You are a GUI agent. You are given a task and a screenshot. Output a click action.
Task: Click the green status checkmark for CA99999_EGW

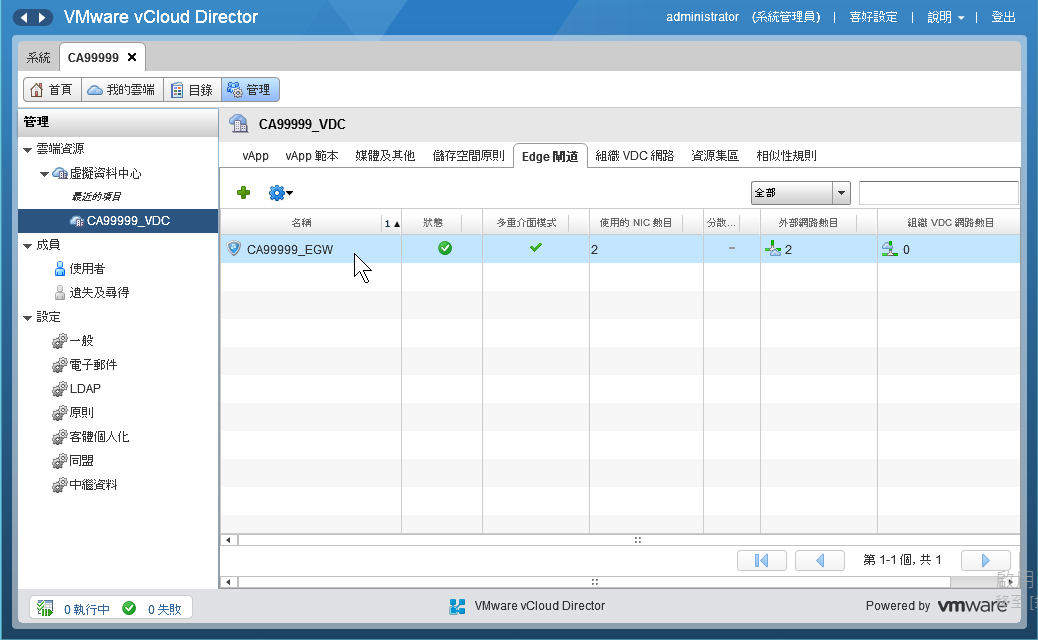click(x=445, y=248)
